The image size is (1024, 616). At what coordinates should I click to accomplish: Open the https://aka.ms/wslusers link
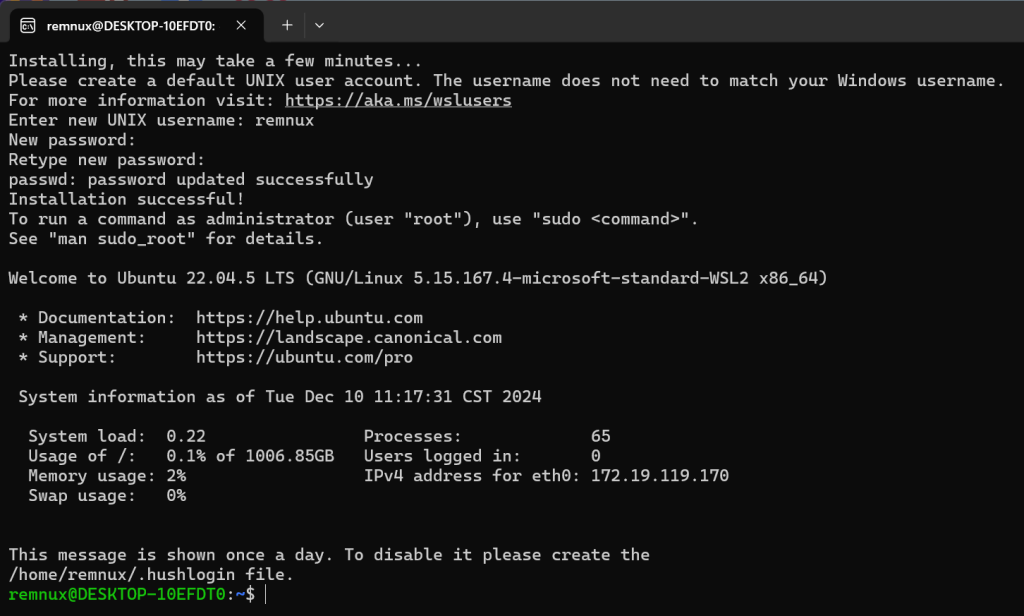398,101
